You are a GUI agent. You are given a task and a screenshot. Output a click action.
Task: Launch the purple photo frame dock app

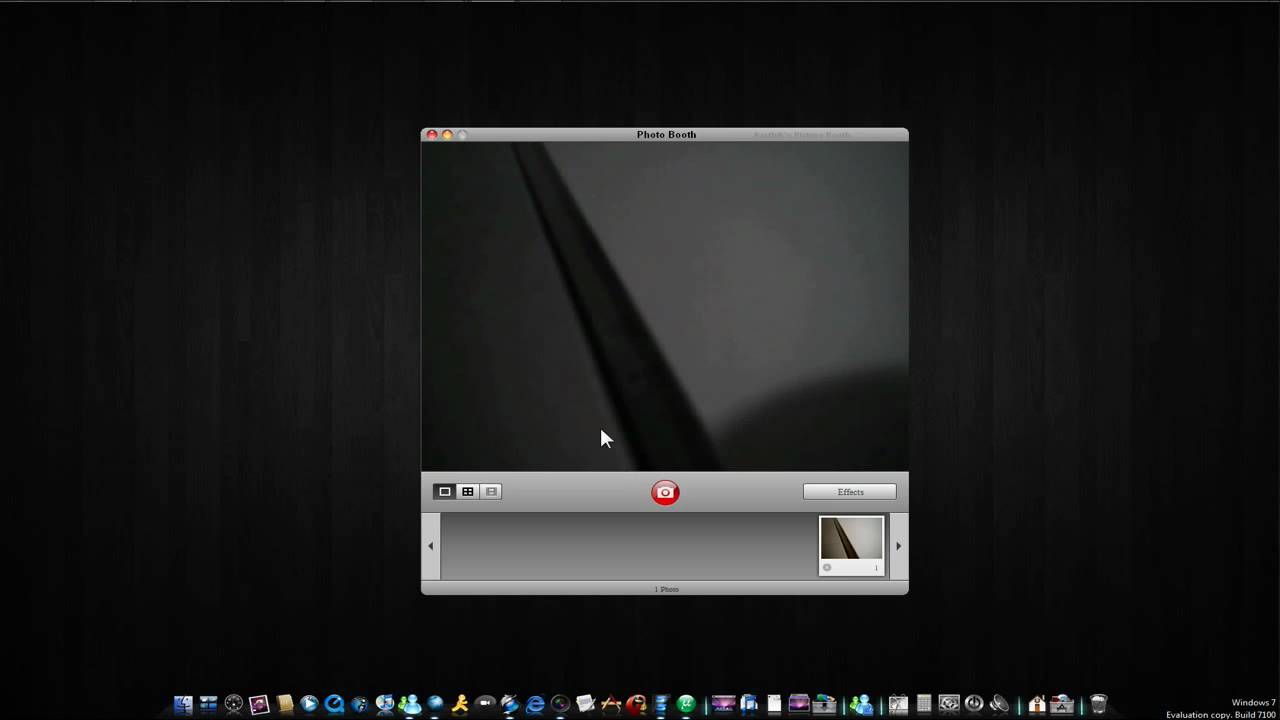pyautogui.click(x=258, y=704)
